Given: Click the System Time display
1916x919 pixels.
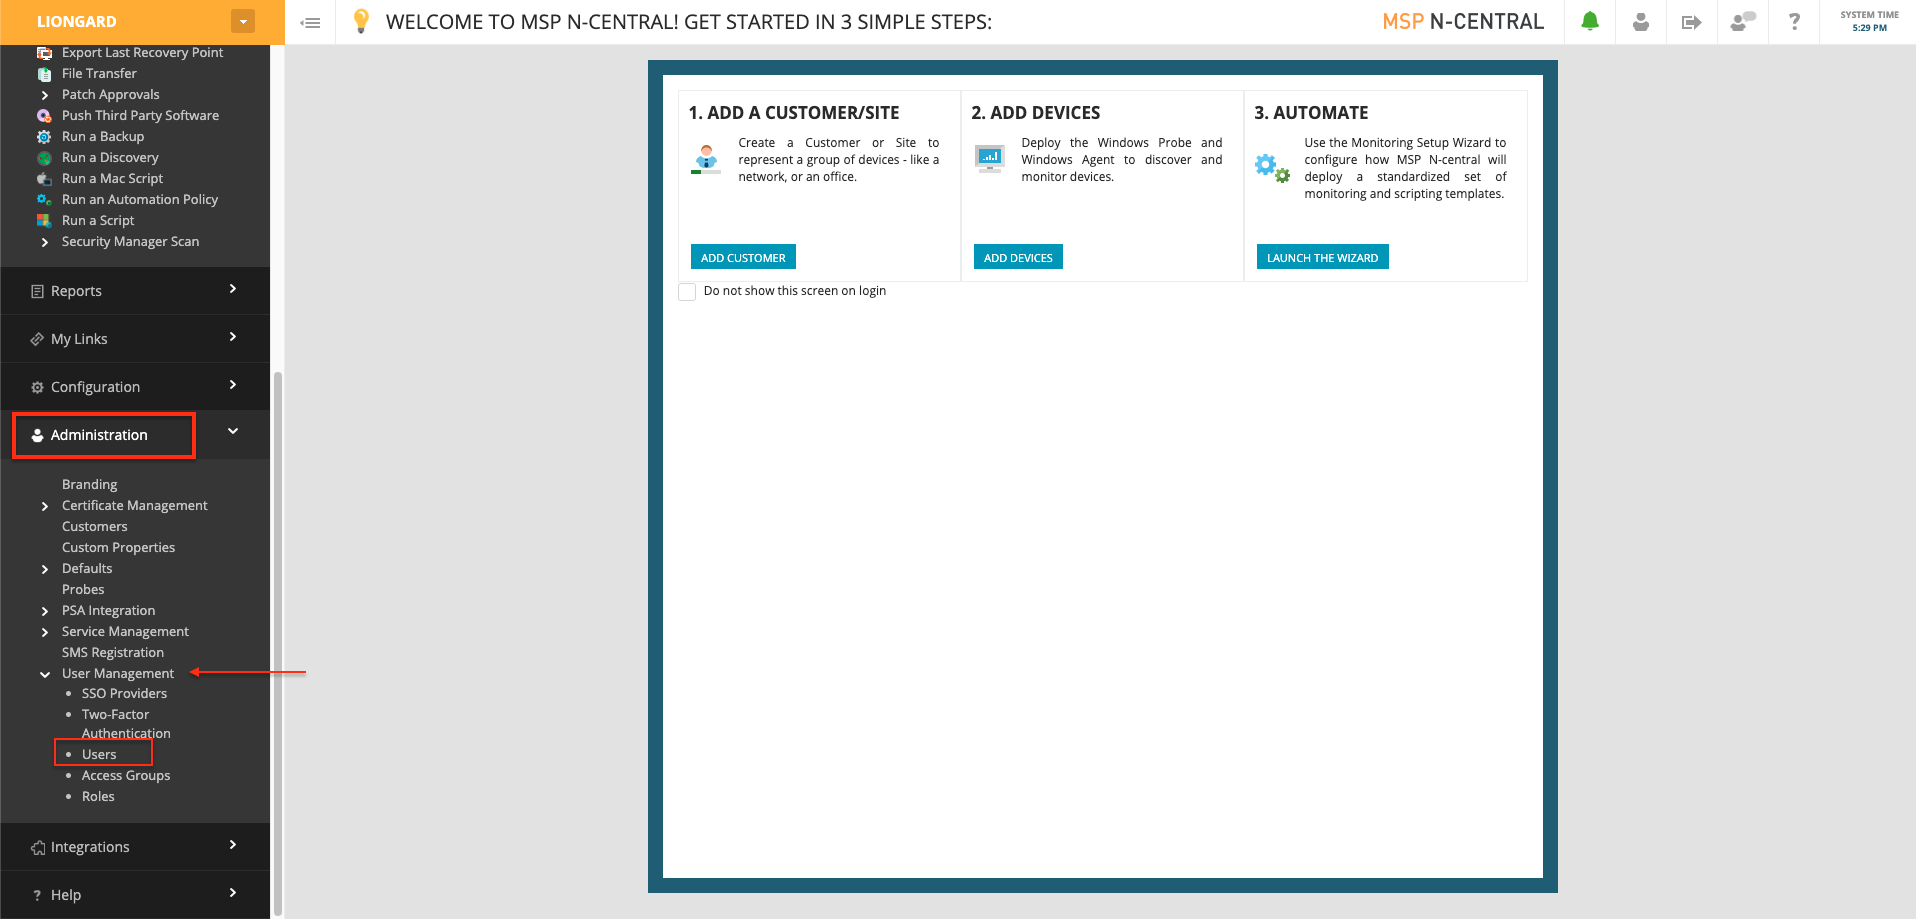Looking at the screenshot, I should pos(1869,21).
